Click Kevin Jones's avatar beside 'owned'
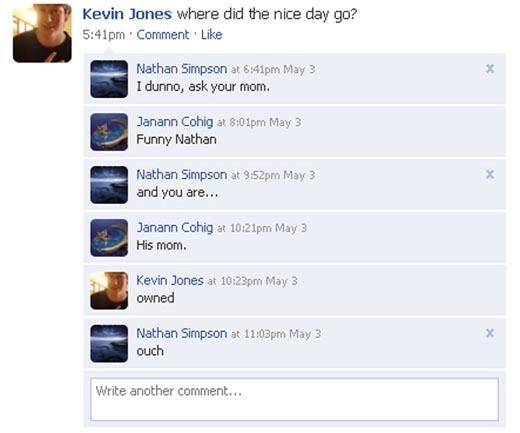Screen dimensions: 520x433 tap(109, 291)
